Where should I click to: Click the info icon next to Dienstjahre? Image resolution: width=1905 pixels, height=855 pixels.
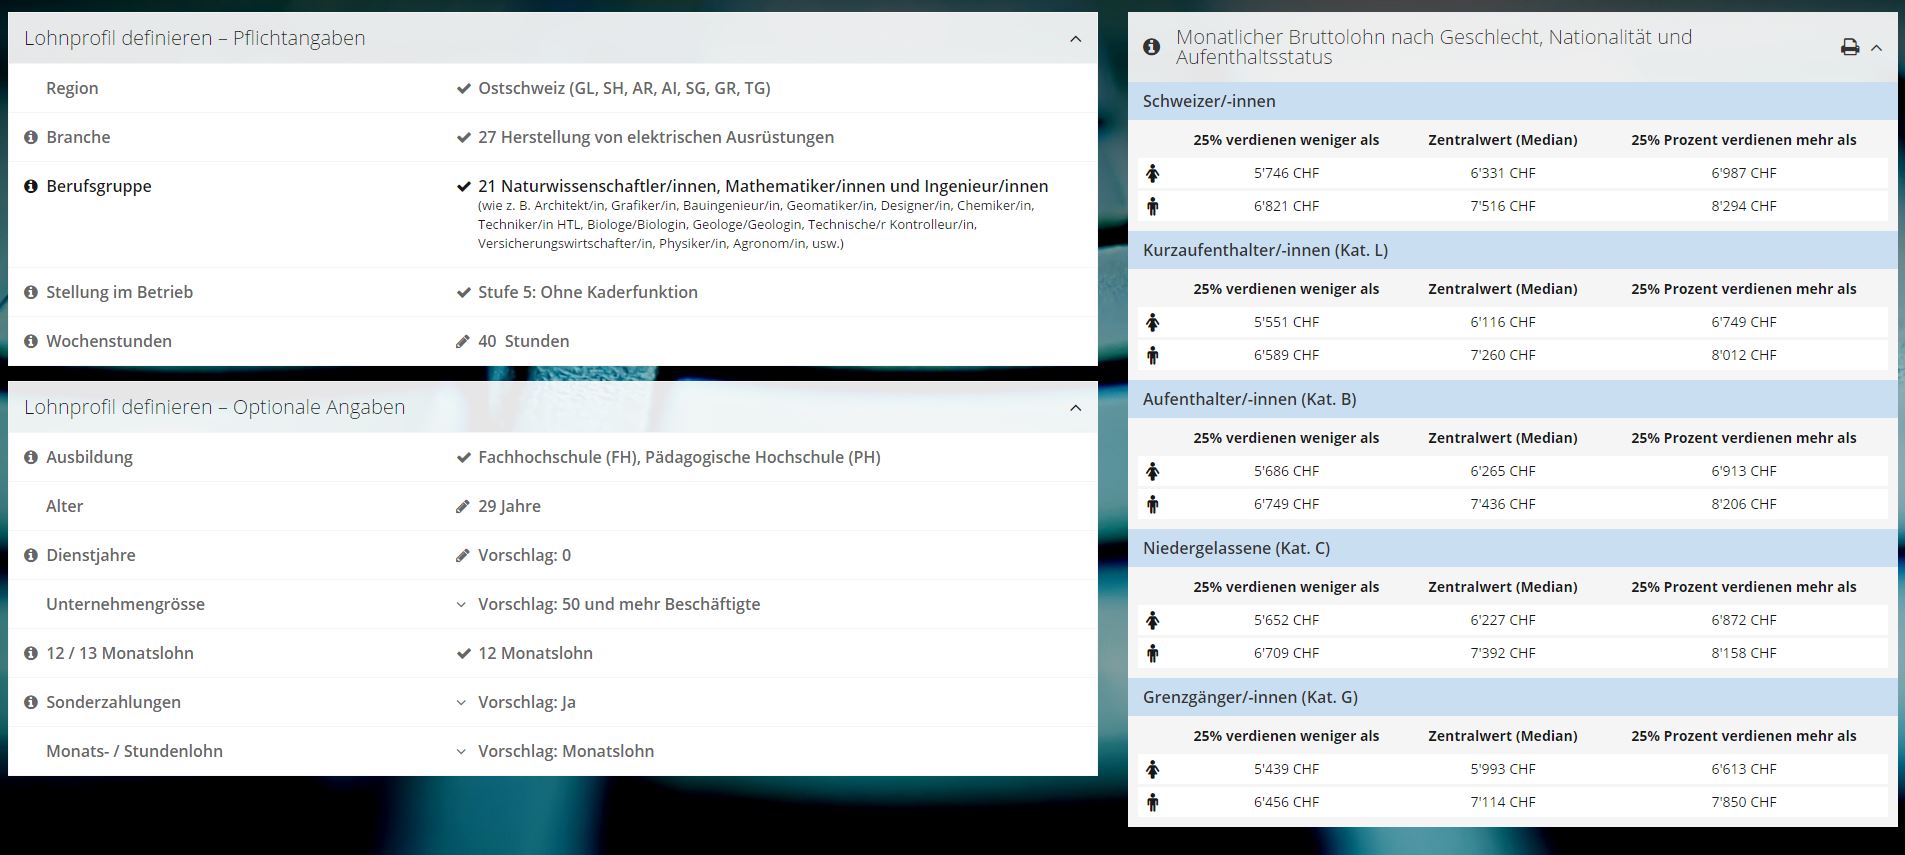click(x=31, y=555)
